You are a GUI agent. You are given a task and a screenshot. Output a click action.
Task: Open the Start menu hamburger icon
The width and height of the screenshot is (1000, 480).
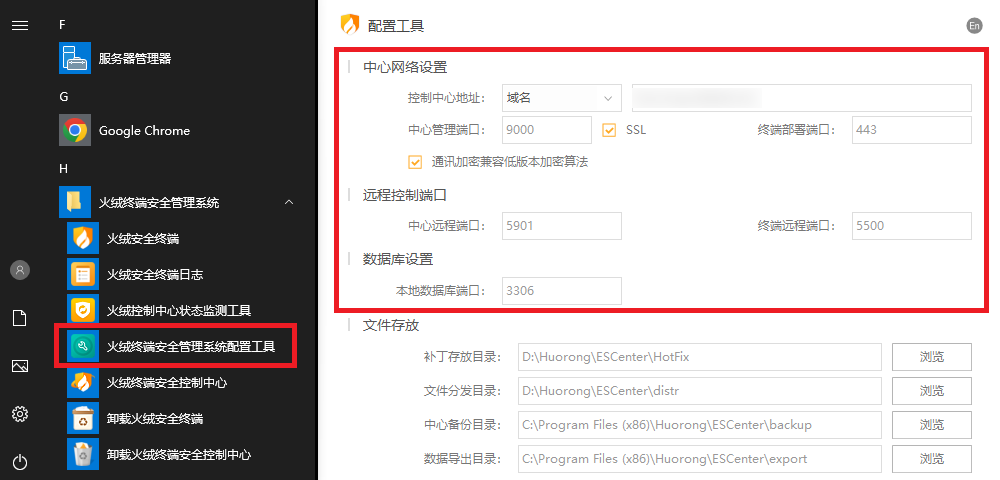(x=20, y=25)
